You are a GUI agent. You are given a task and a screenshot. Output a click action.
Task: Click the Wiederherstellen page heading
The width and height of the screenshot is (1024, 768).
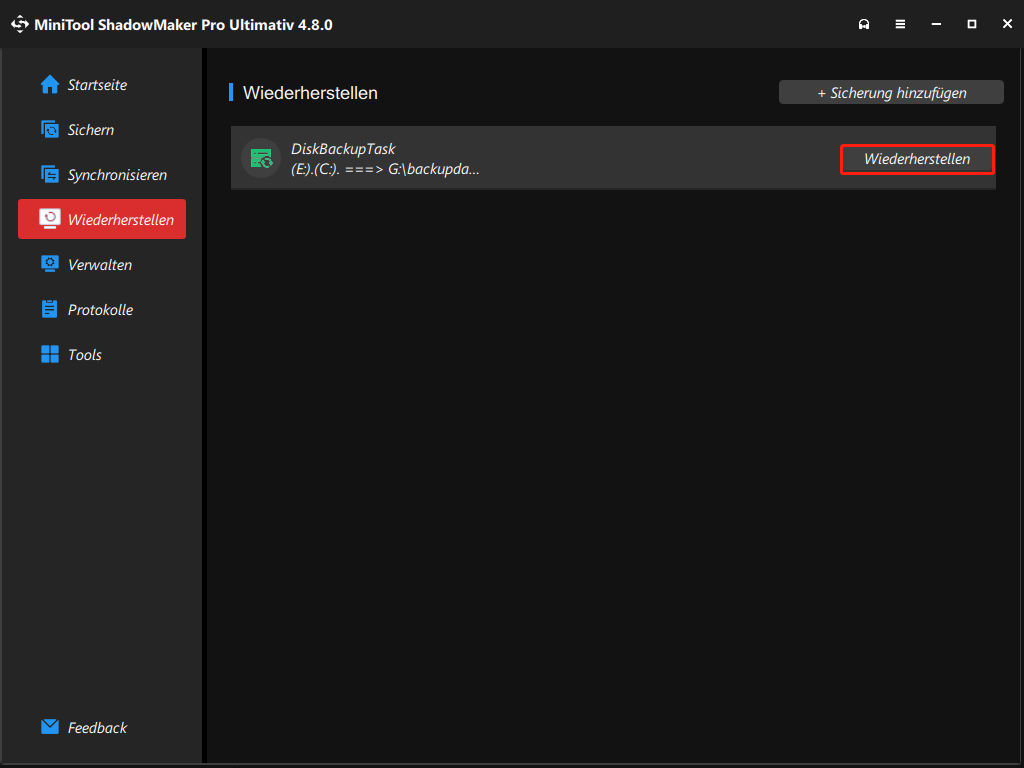[310, 93]
